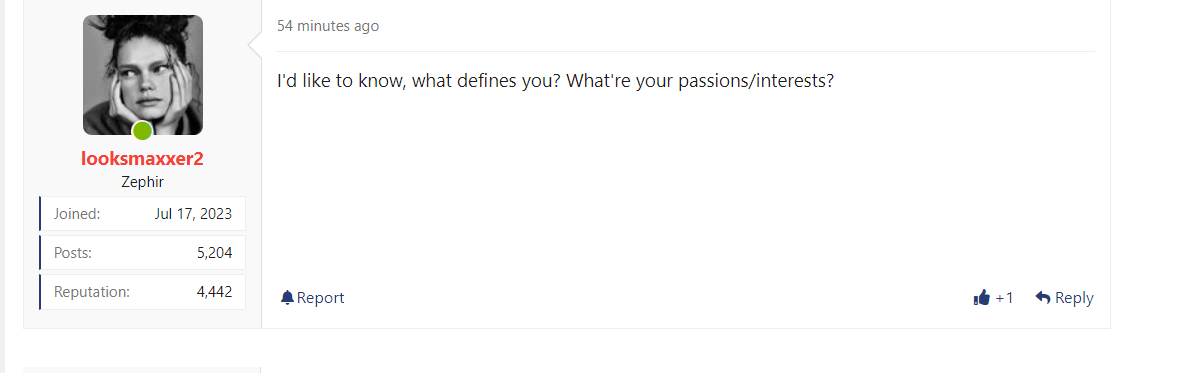Click the 4,442 reputation value
Viewport: 1193px width, 373px height.
[215, 292]
